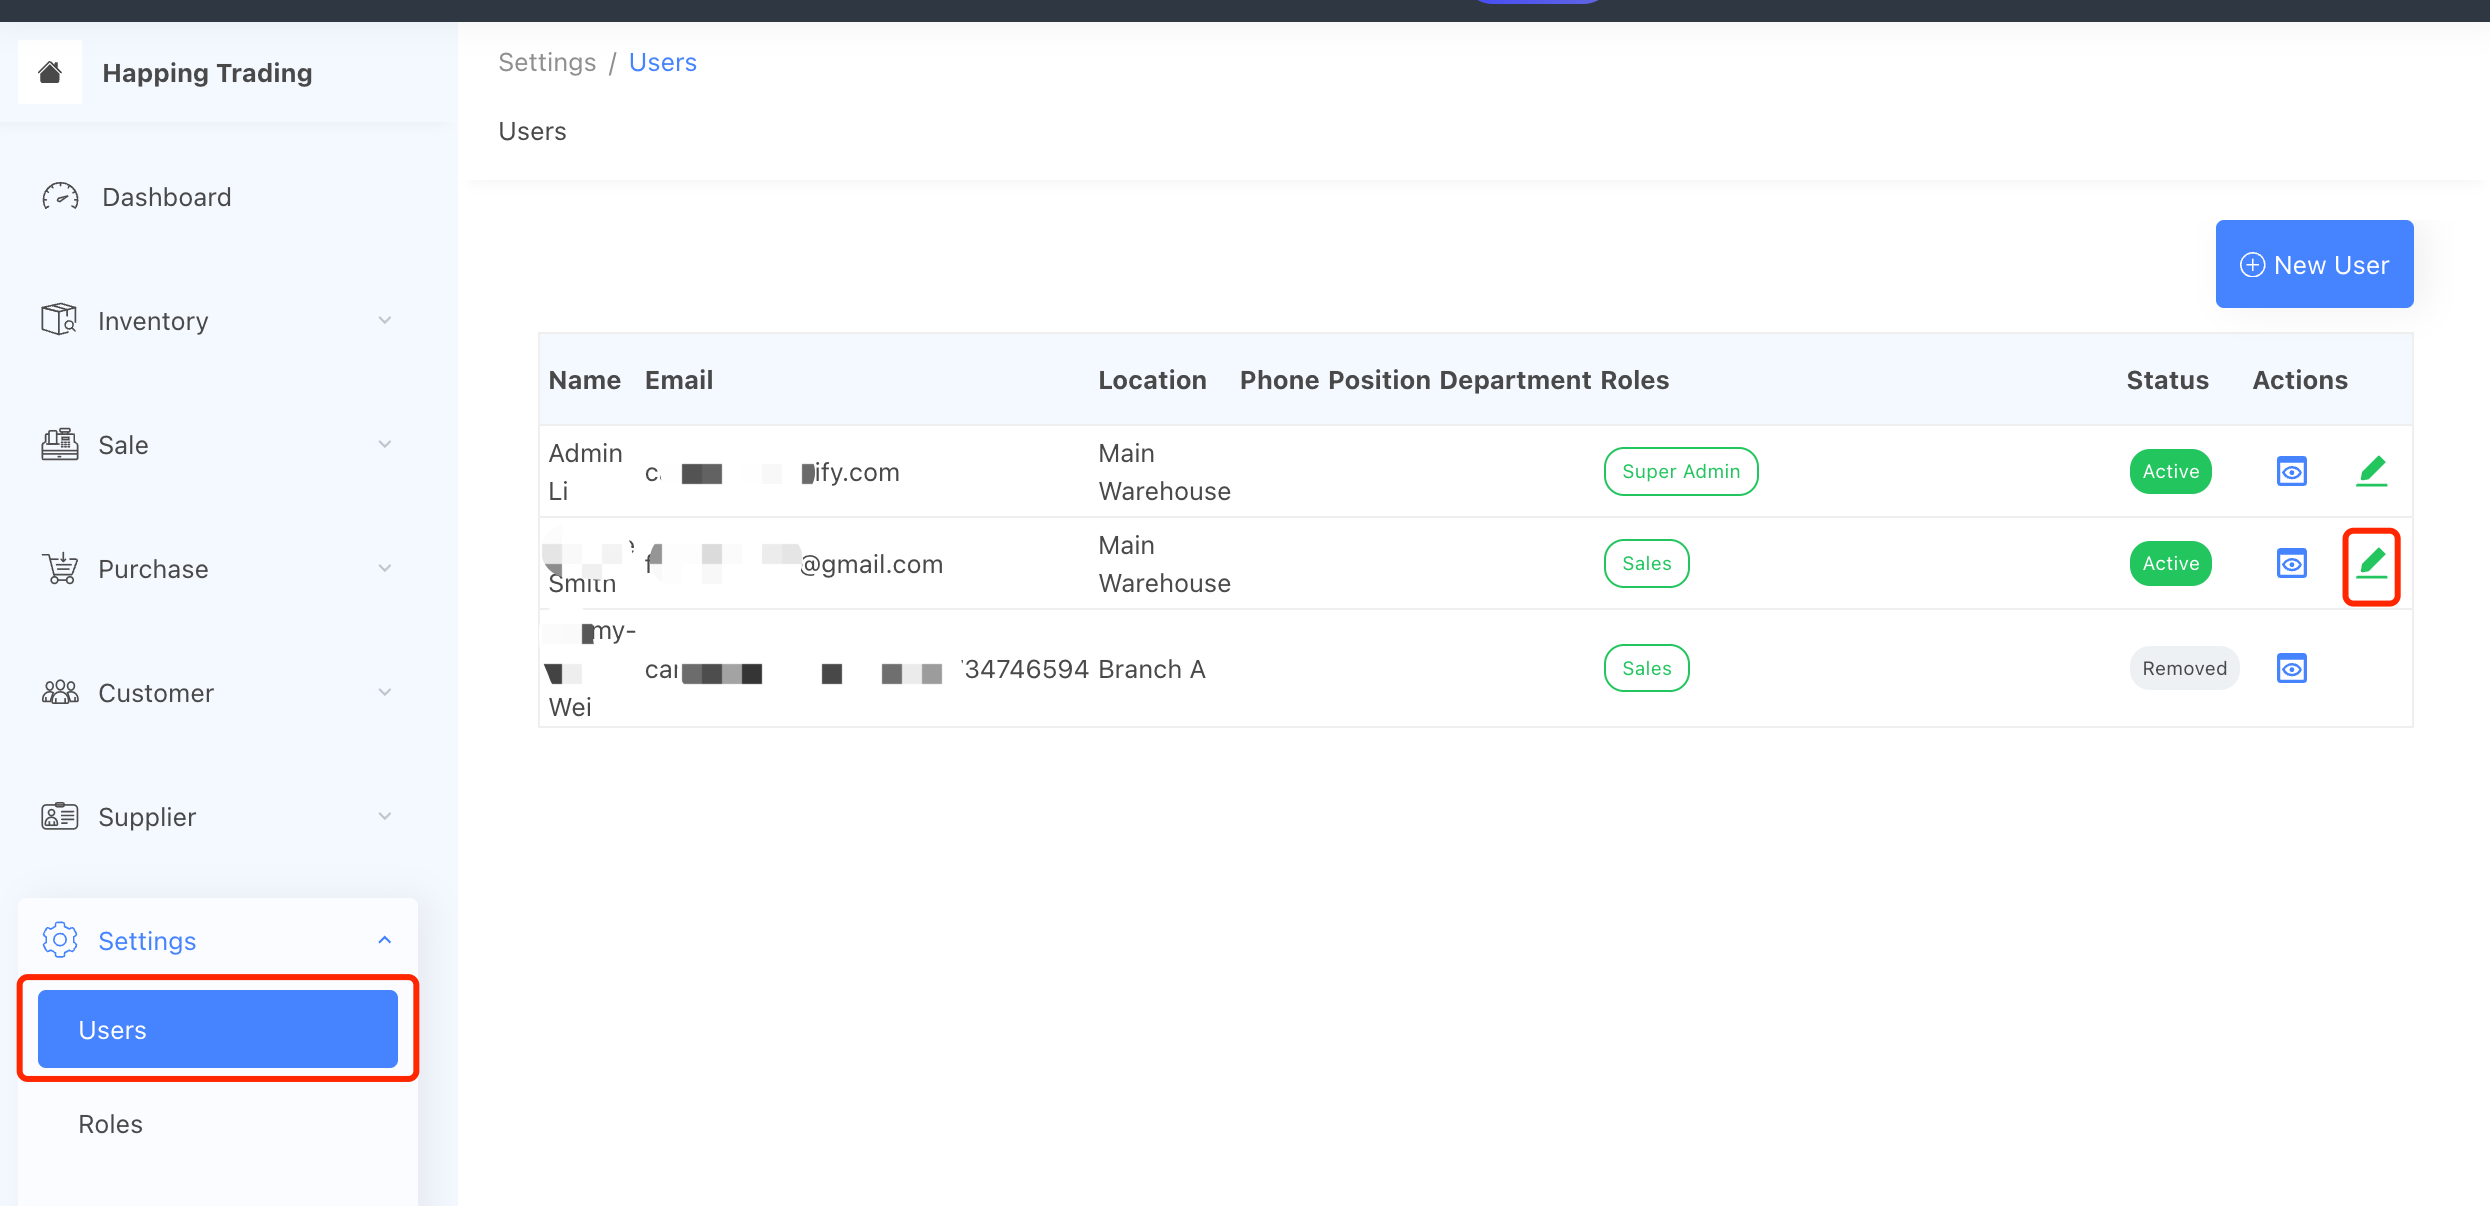Click the Supplier ID card icon
This screenshot has width=2490, height=1206.
[60, 816]
